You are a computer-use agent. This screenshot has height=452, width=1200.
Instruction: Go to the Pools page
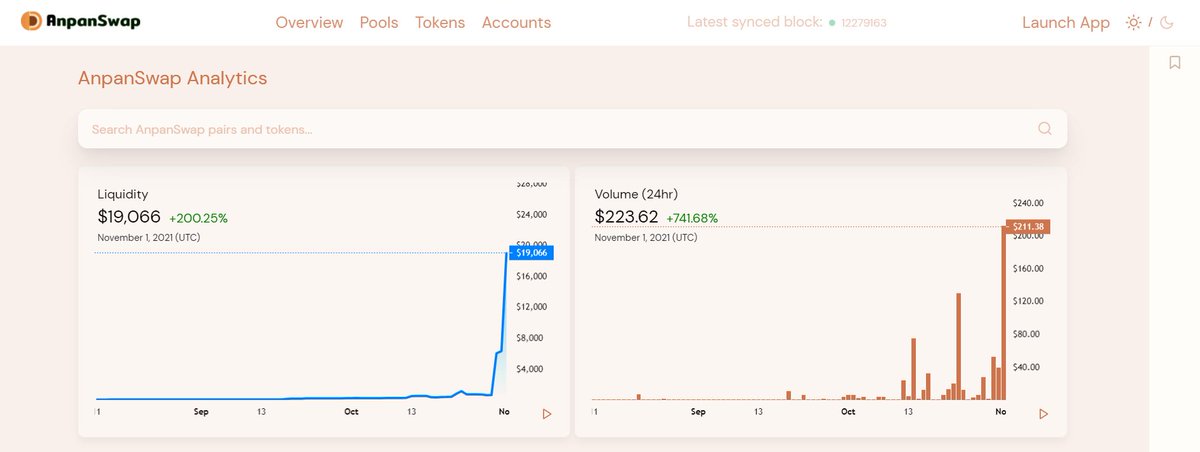point(379,22)
